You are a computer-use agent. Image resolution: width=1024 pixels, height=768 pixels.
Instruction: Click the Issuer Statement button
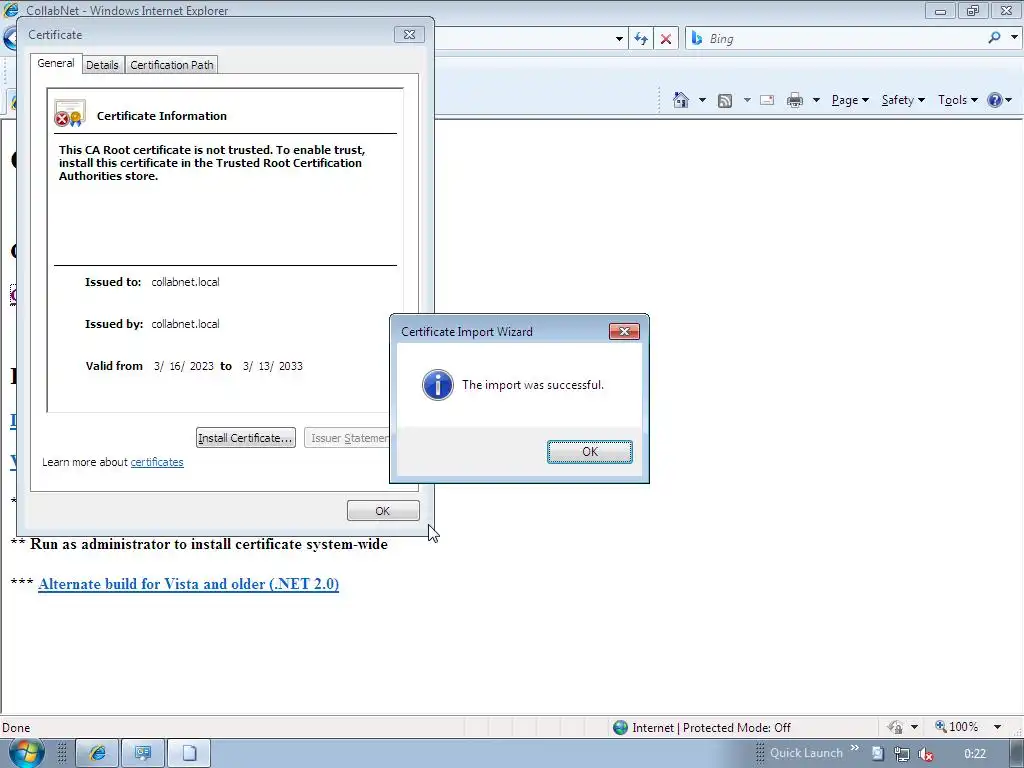click(347, 438)
